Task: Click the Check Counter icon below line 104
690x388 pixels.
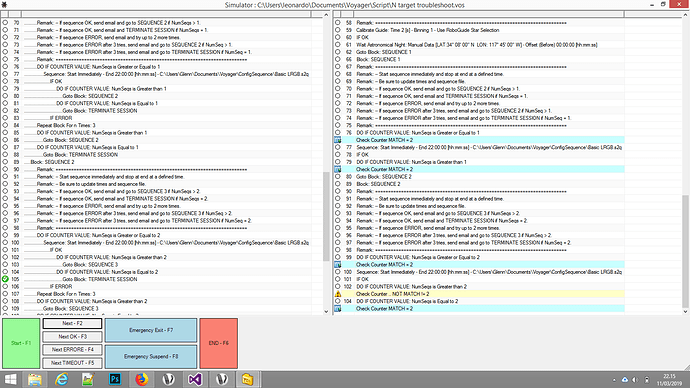Action: [x=338, y=309]
